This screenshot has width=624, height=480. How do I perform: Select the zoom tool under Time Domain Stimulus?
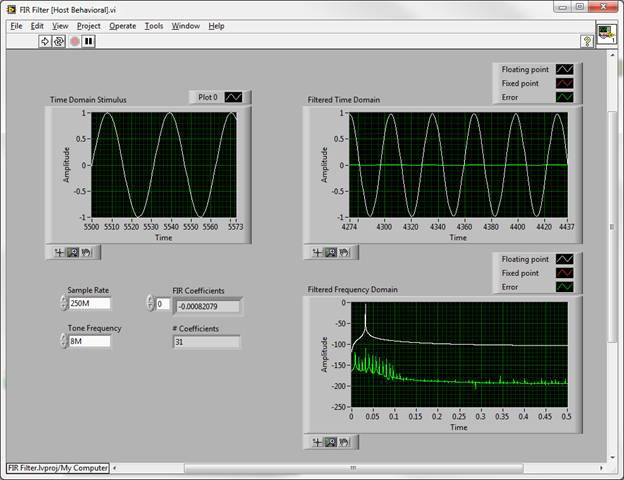72,252
